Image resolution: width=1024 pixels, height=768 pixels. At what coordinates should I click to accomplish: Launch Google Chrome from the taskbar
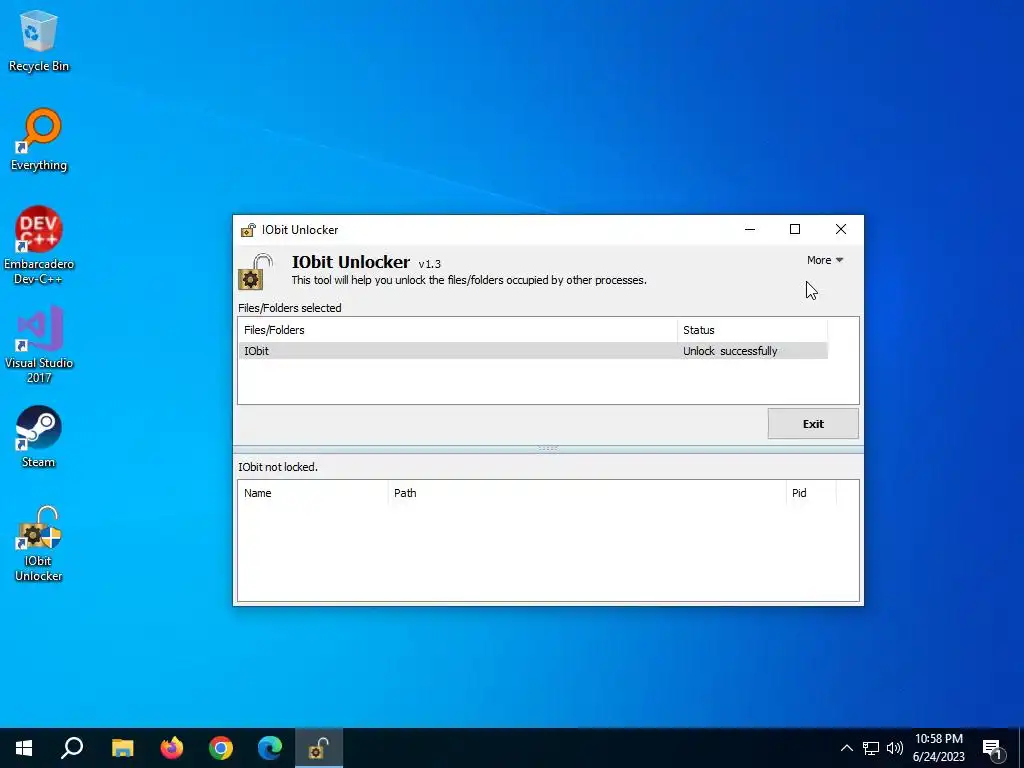click(x=221, y=748)
